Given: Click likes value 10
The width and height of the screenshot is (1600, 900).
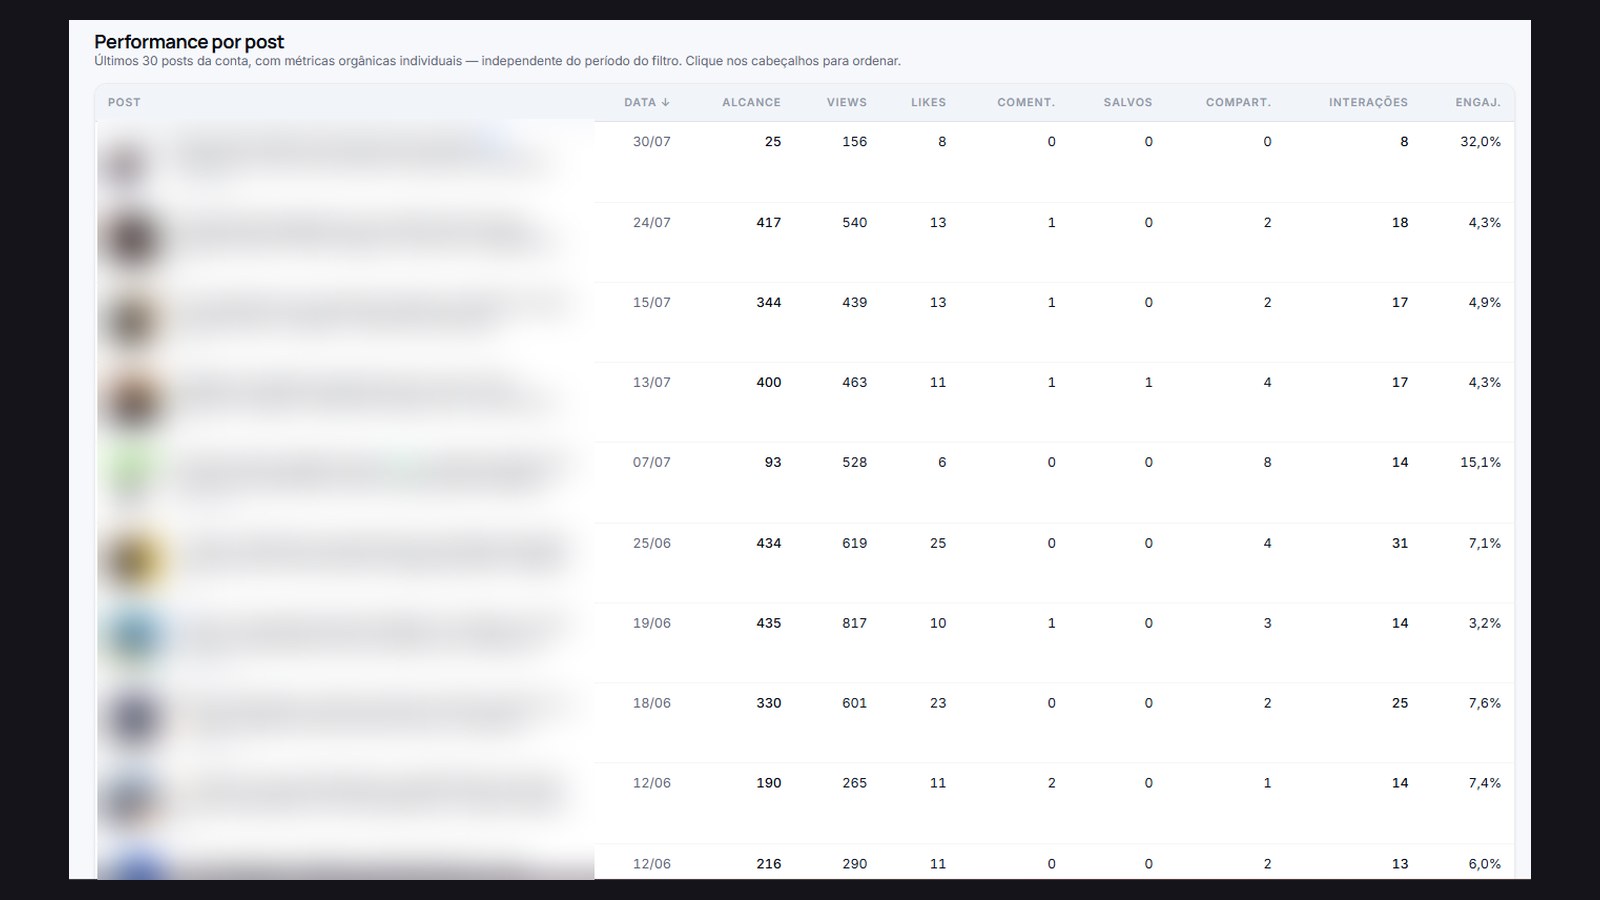Looking at the screenshot, I should (938, 623).
